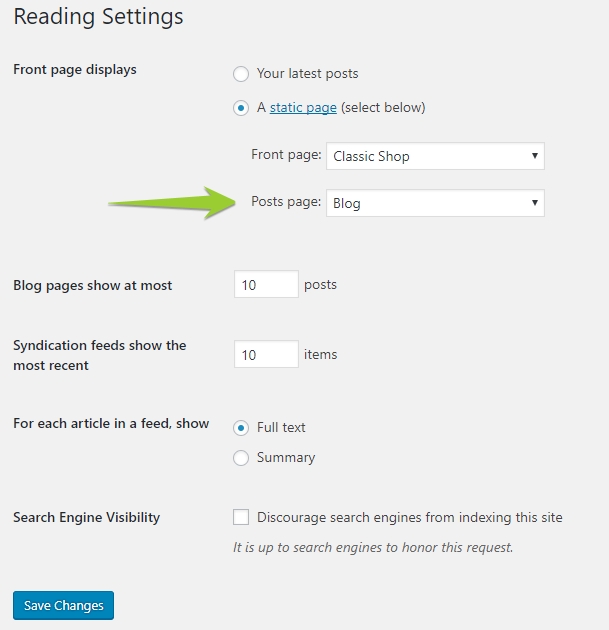Focus the Syndication feeds items number field

[265, 355]
